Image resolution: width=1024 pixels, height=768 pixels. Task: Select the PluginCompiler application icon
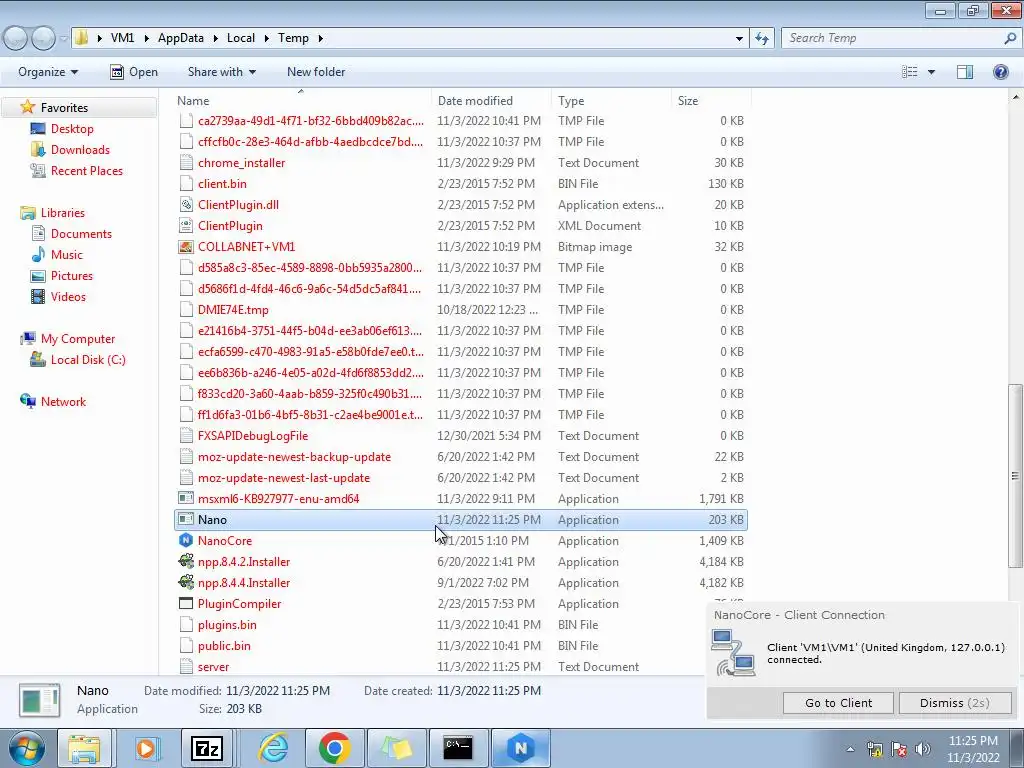point(186,603)
